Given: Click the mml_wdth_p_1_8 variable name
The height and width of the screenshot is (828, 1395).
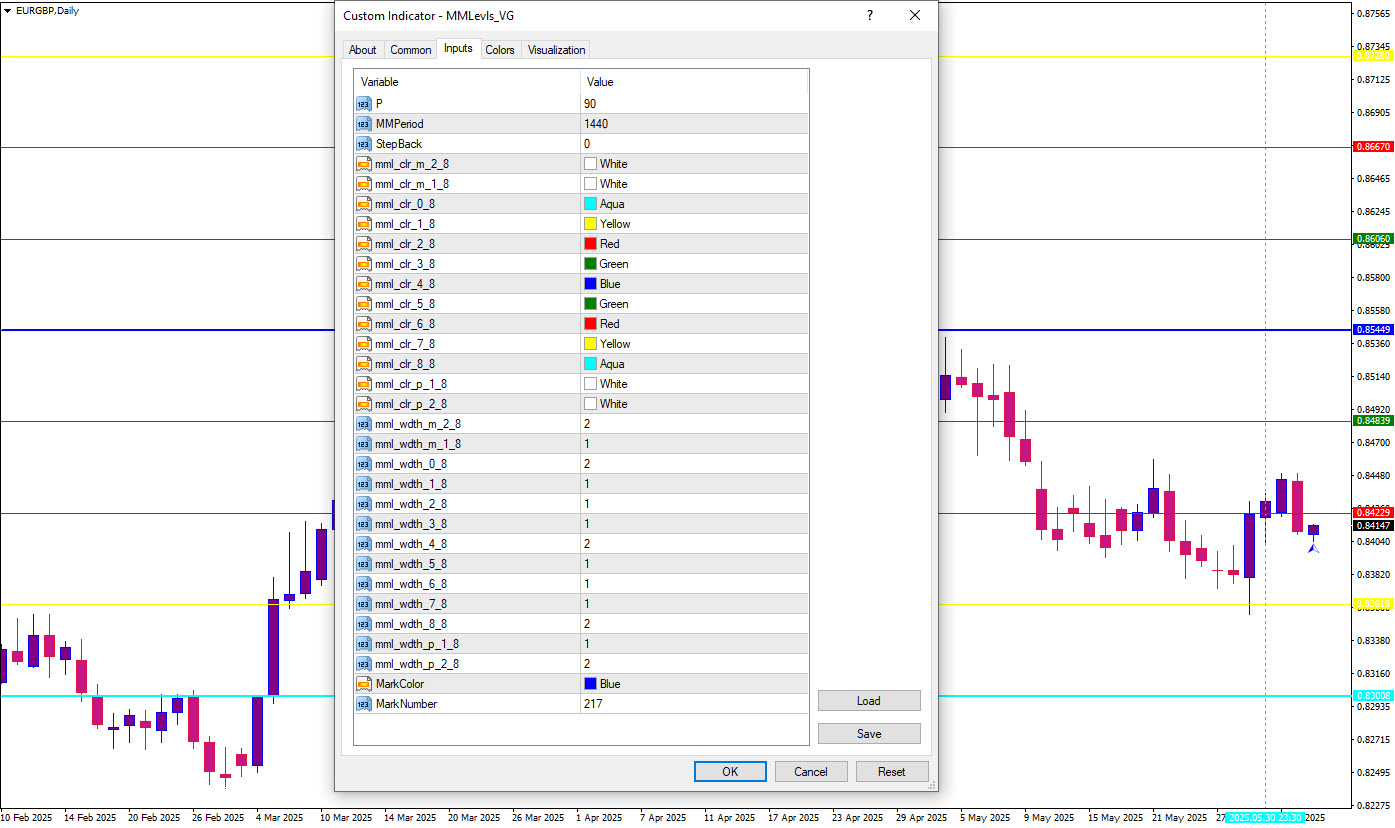Looking at the screenshot, I should [x=417, y=644].
